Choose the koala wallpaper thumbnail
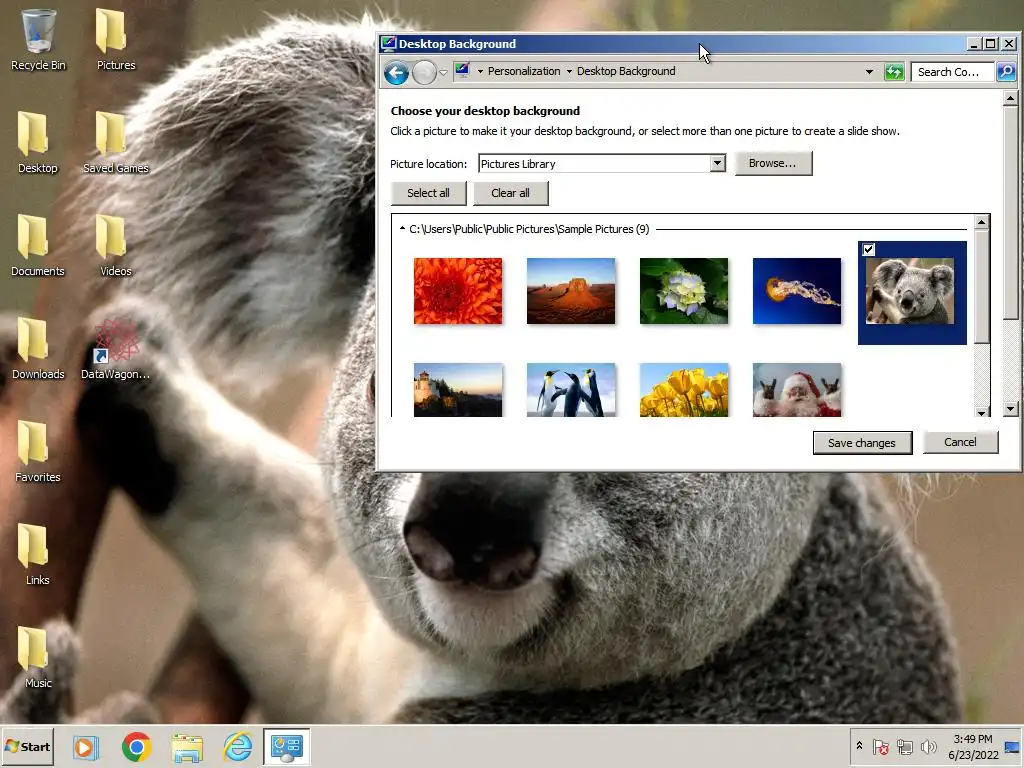Screen dimensions: 1024x768 coord(910,291)
